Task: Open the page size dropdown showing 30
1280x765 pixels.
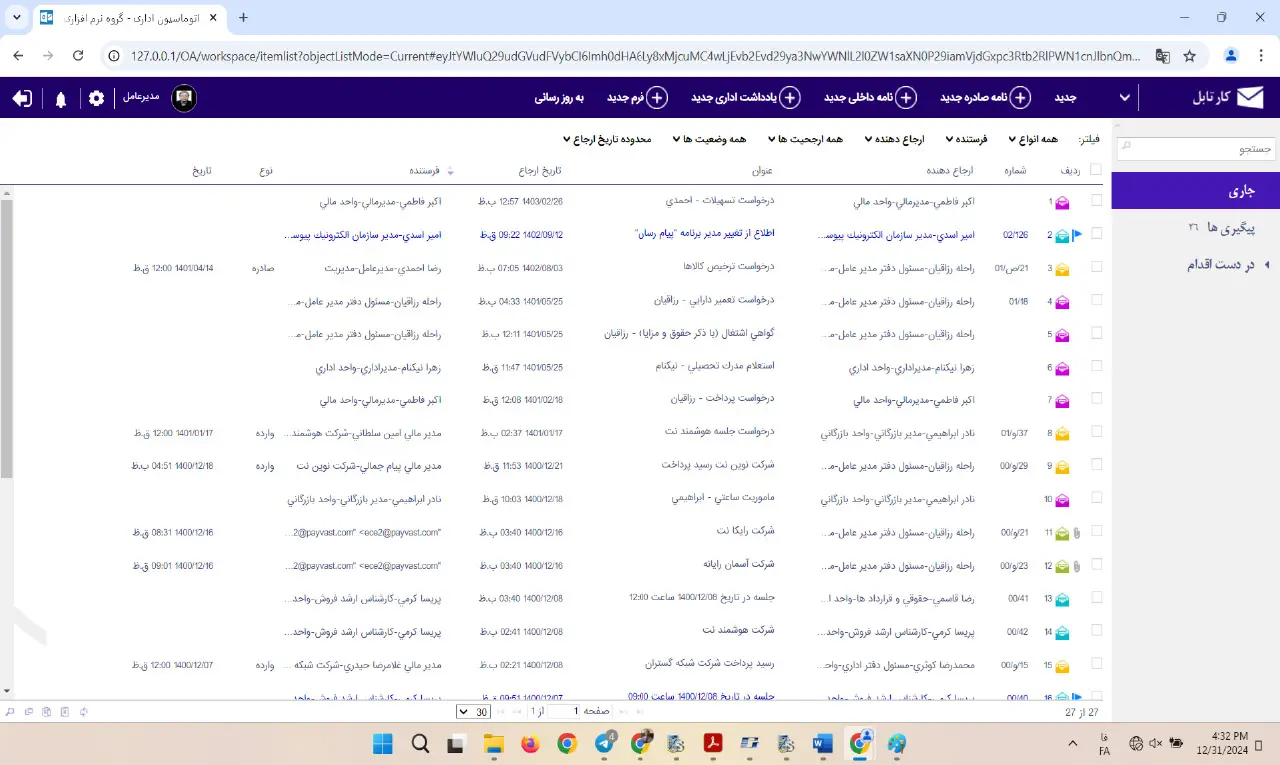Action: click(x=473, y=711)
